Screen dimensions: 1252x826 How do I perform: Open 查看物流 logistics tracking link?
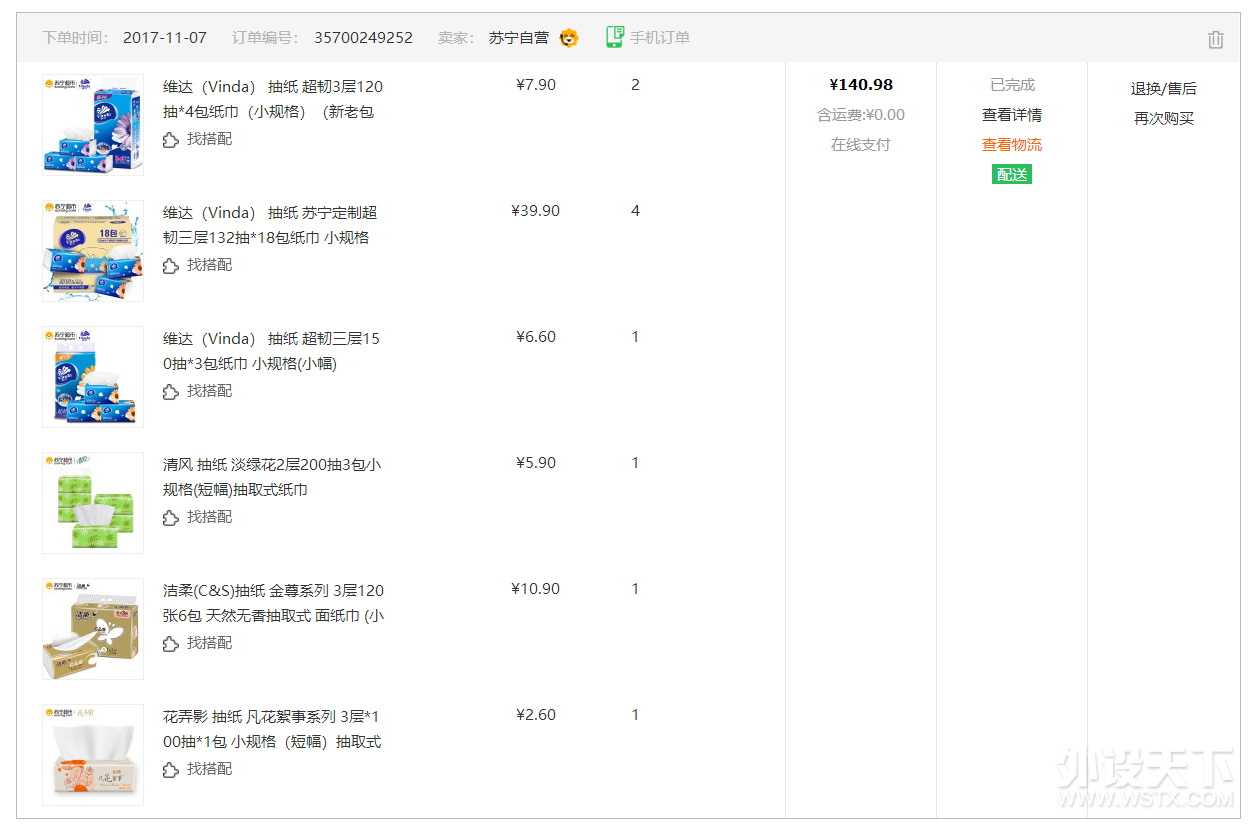(x=1011, y=145)
